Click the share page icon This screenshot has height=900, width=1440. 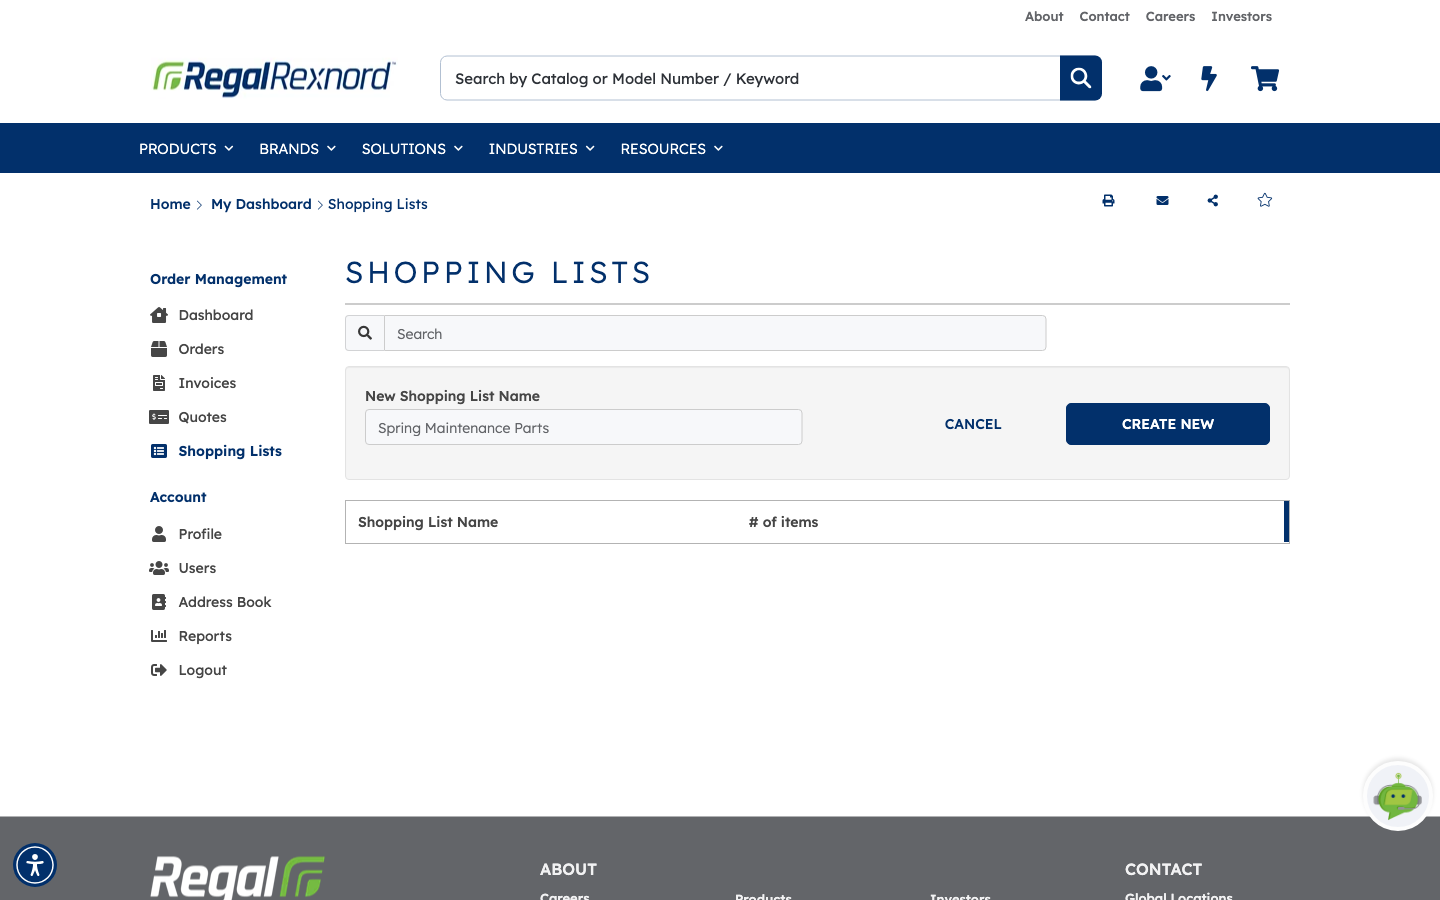pyautogui.click(x=1213, y=201)
